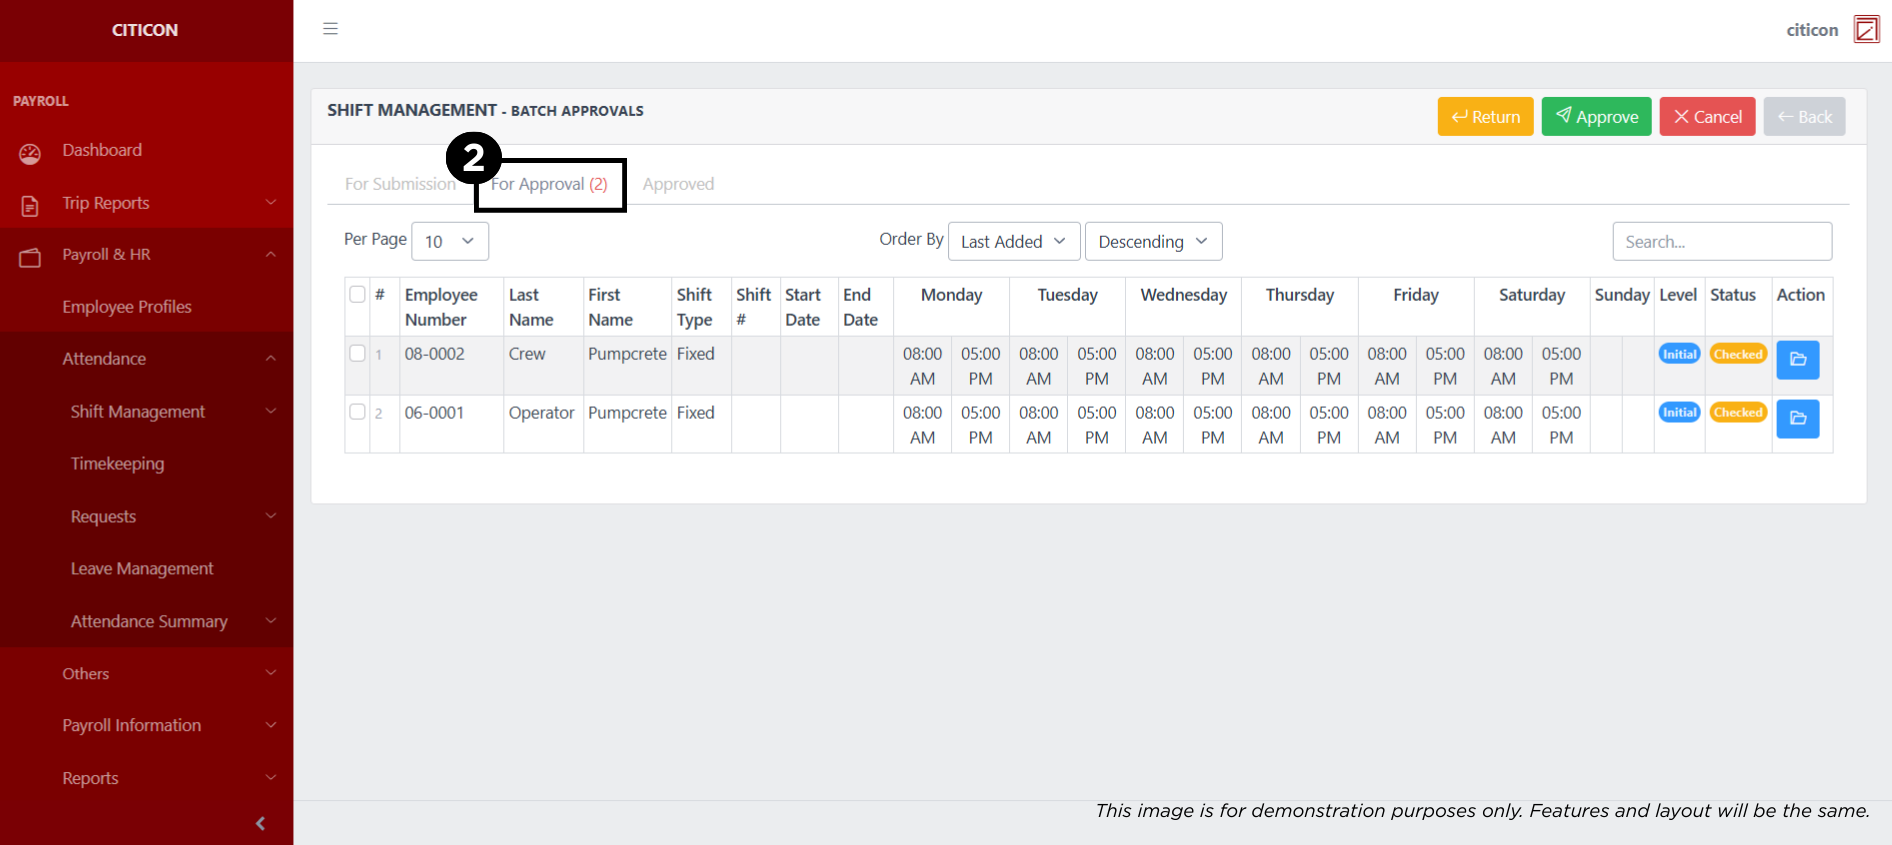The width and height of the screenshot is (1892, 845).
Task: Click the hamburger menu icon
Action: [x=330, y=29]
